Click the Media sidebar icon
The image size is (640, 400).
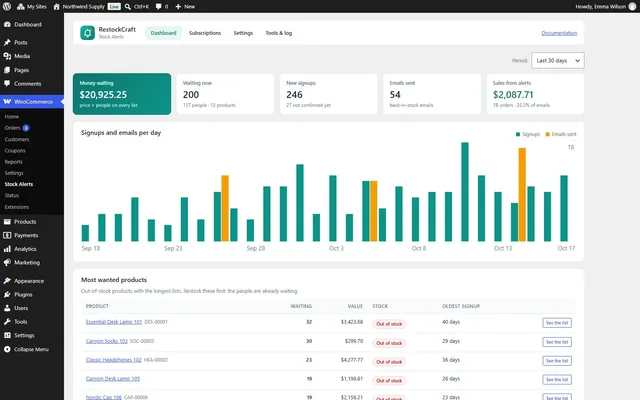(7, 56)
